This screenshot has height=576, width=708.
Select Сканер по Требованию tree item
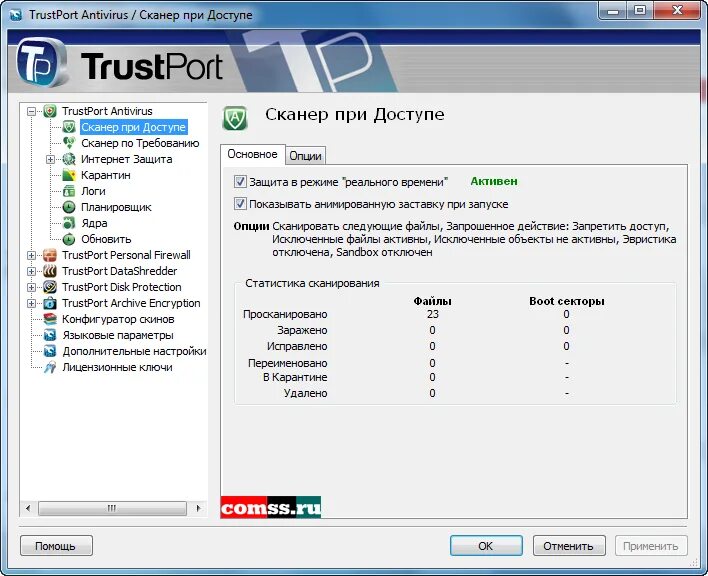tap(140, 143)
